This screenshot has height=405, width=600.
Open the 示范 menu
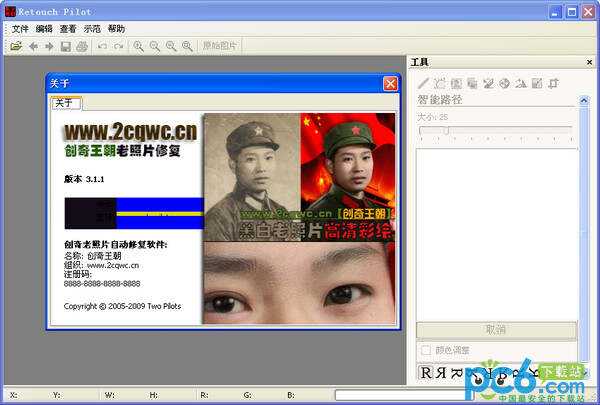92,29
